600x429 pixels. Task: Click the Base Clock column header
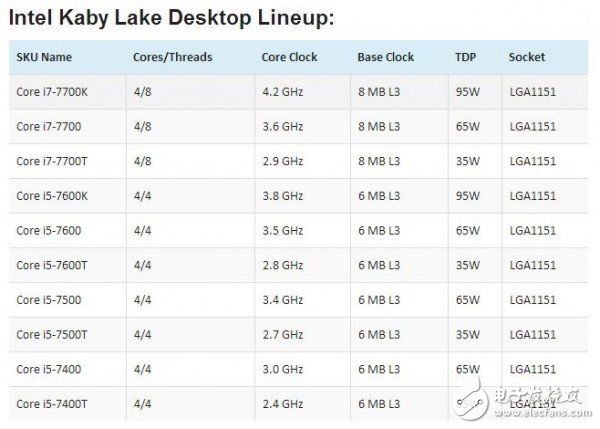tap(386, 57)
